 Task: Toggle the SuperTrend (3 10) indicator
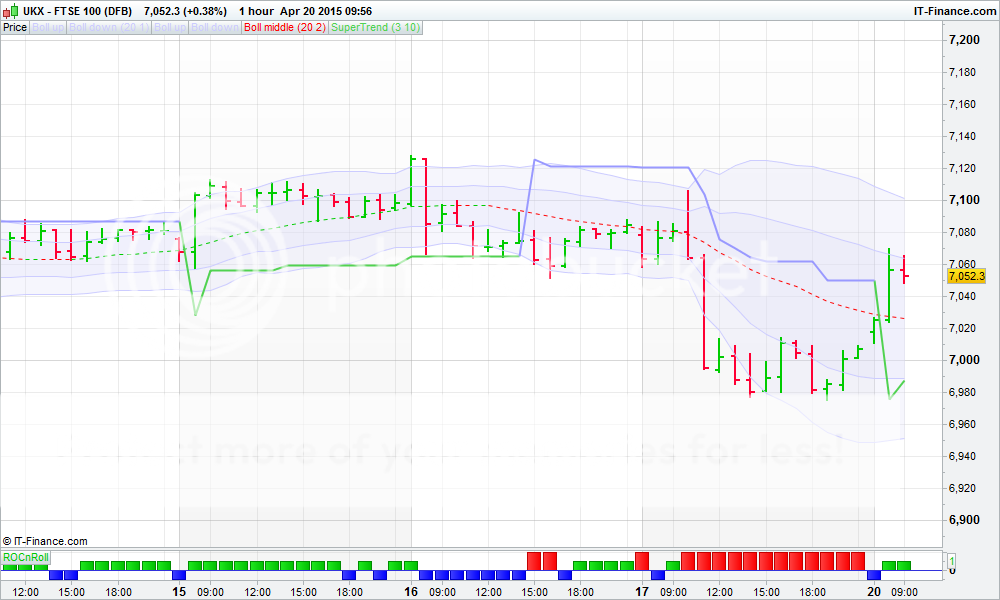[x=375, y=27]
